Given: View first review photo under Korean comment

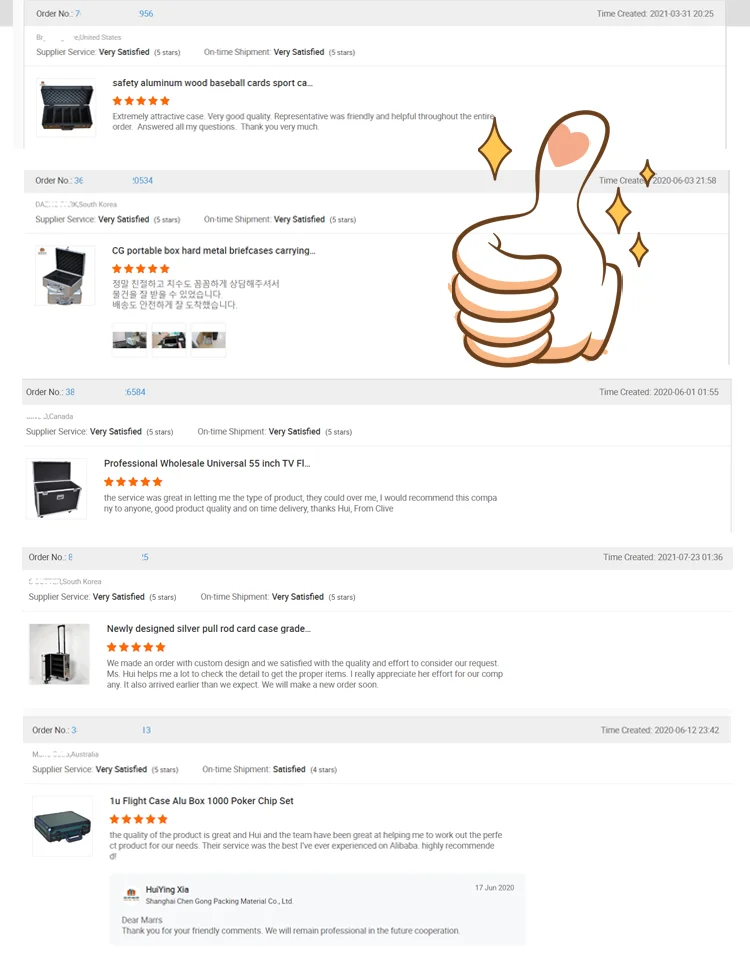Looking at the screenshot, I should (130, 340).
